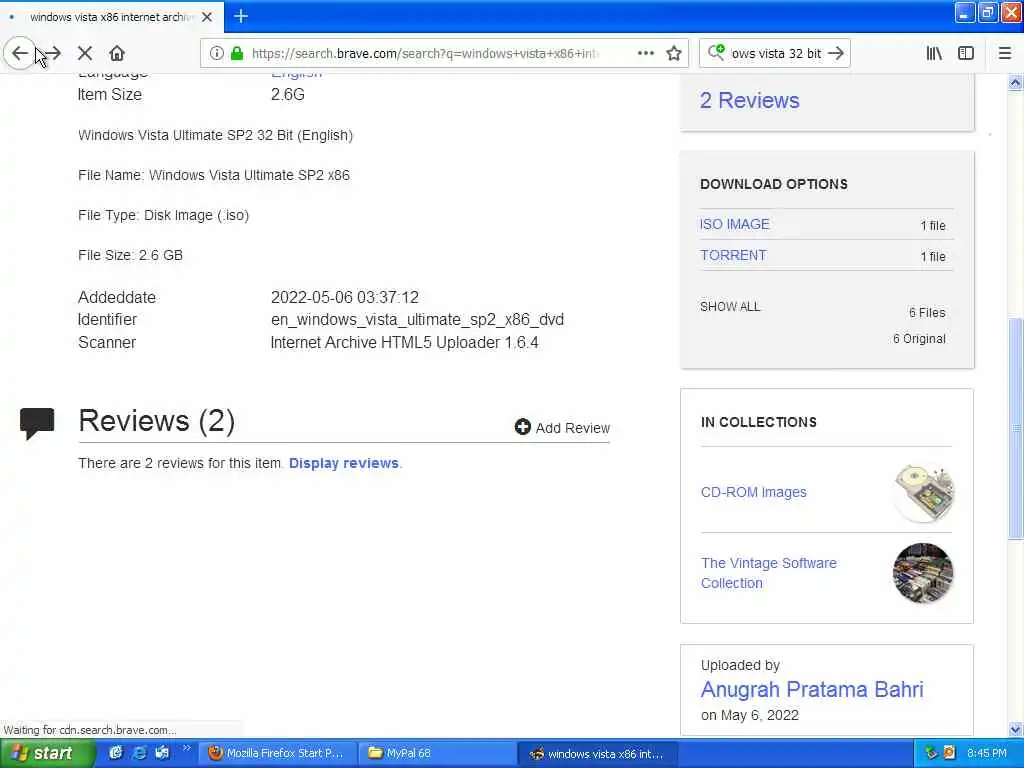Click the identifier en_windows_vista_ultimate_sp2_x86_dvd text

click(x=417, y=320)
